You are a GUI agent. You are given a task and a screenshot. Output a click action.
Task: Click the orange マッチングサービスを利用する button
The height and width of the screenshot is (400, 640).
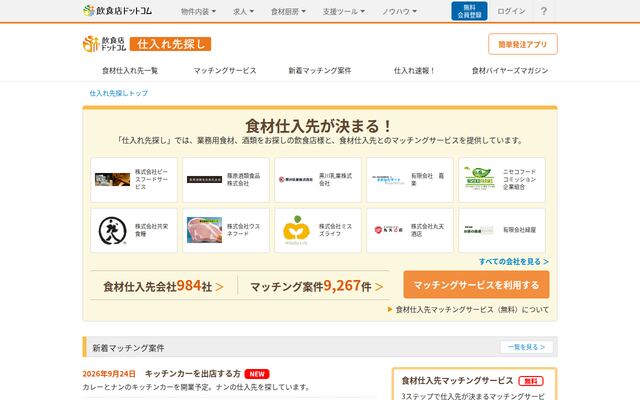click(476, 284)
